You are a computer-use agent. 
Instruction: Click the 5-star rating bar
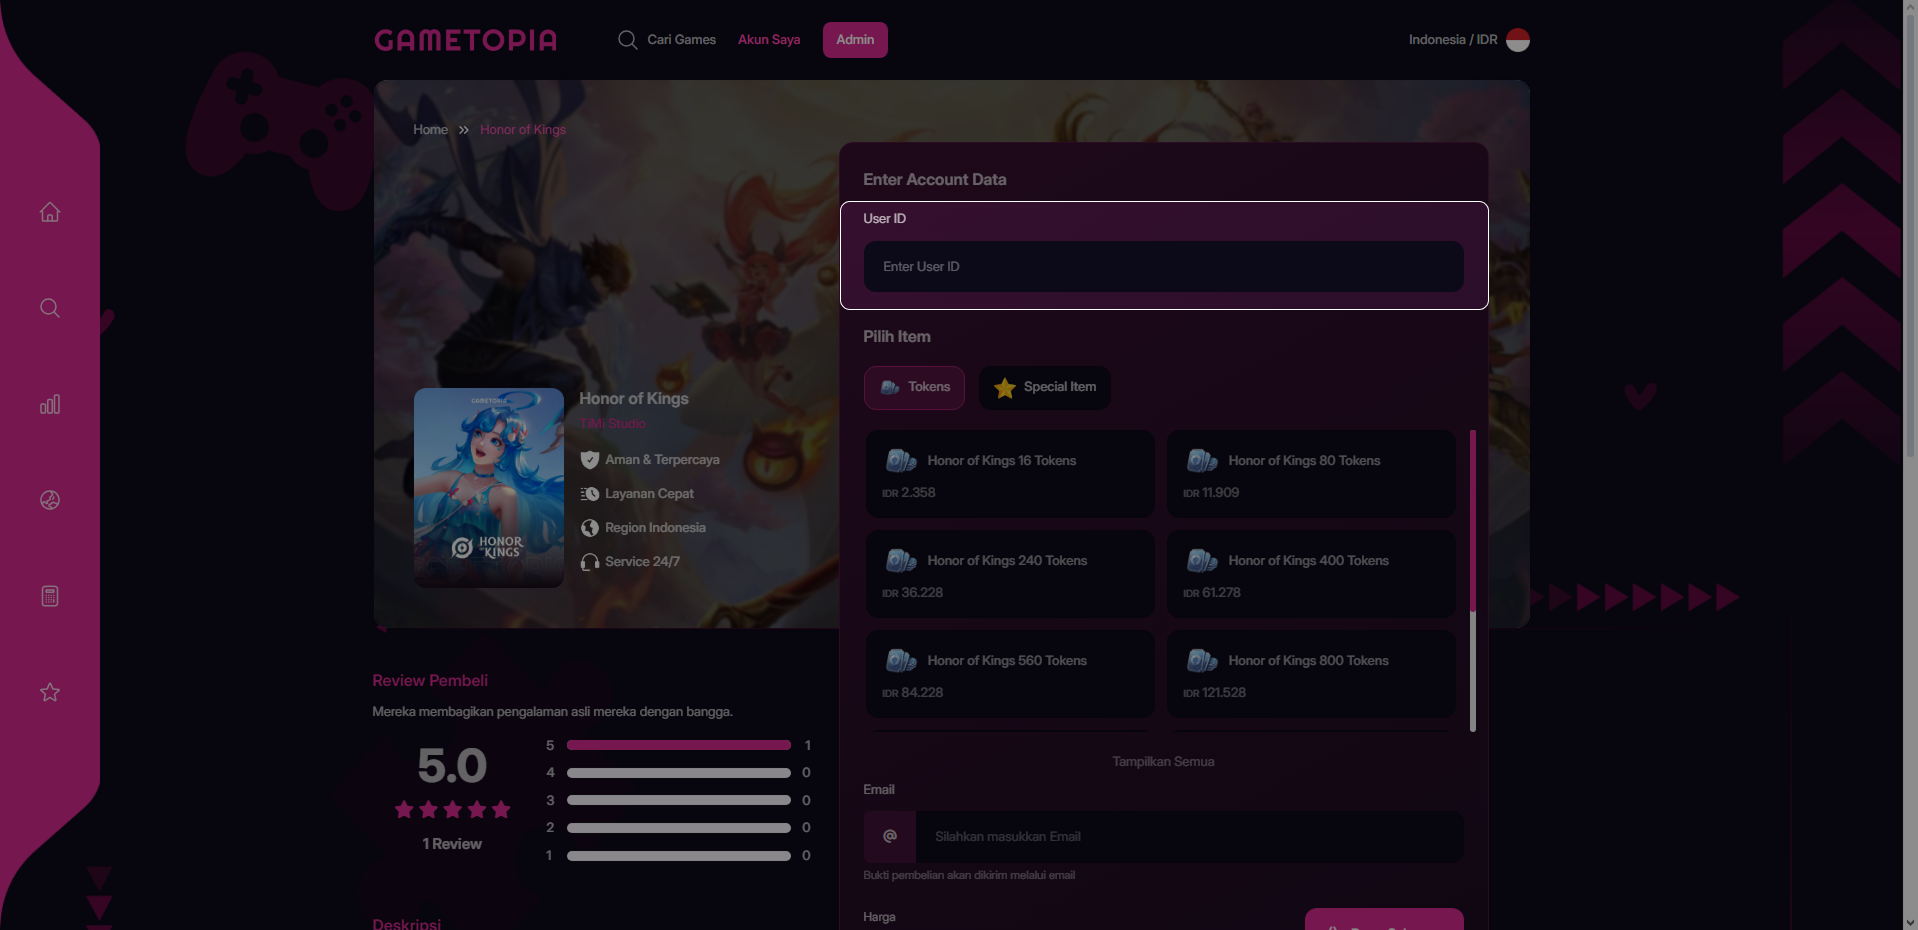coord(679,745)
